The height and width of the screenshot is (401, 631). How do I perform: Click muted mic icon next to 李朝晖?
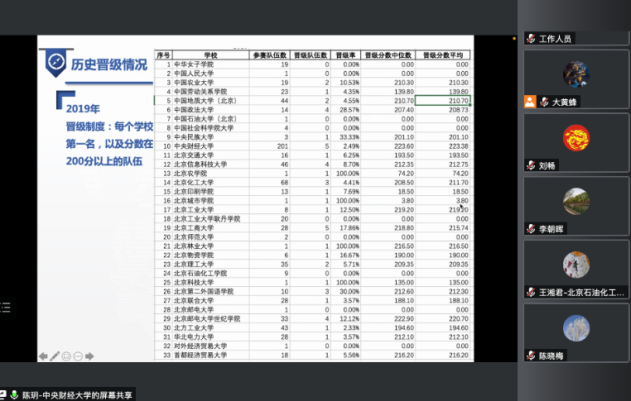pos(530,229)
